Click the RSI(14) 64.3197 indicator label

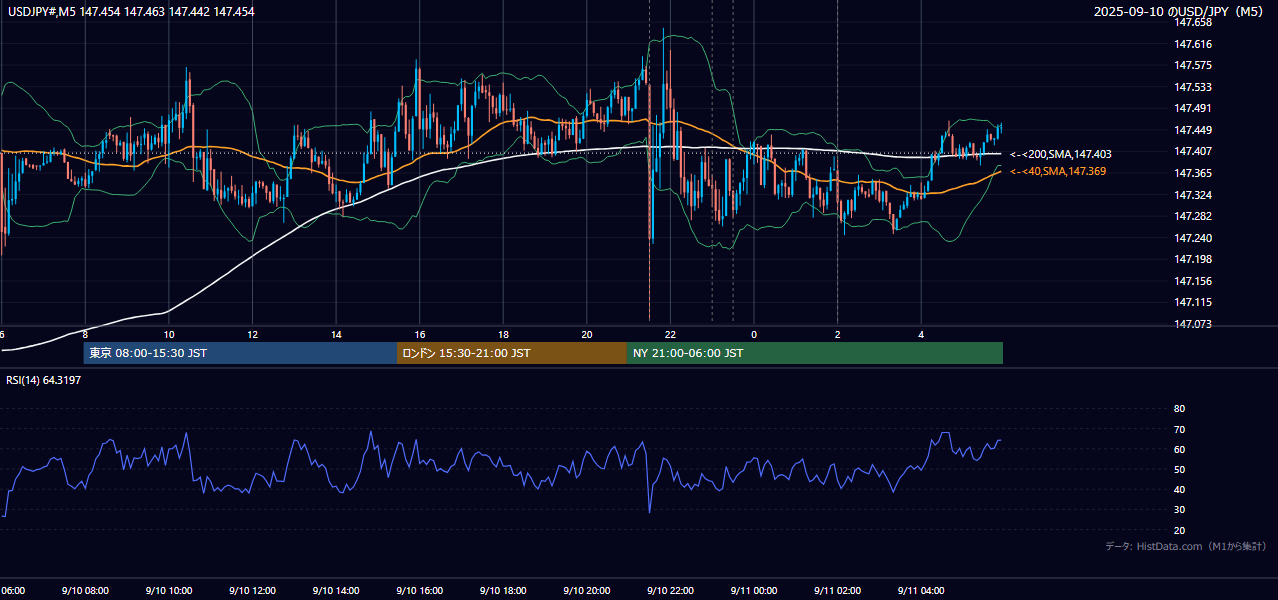[x=44, y=380]
